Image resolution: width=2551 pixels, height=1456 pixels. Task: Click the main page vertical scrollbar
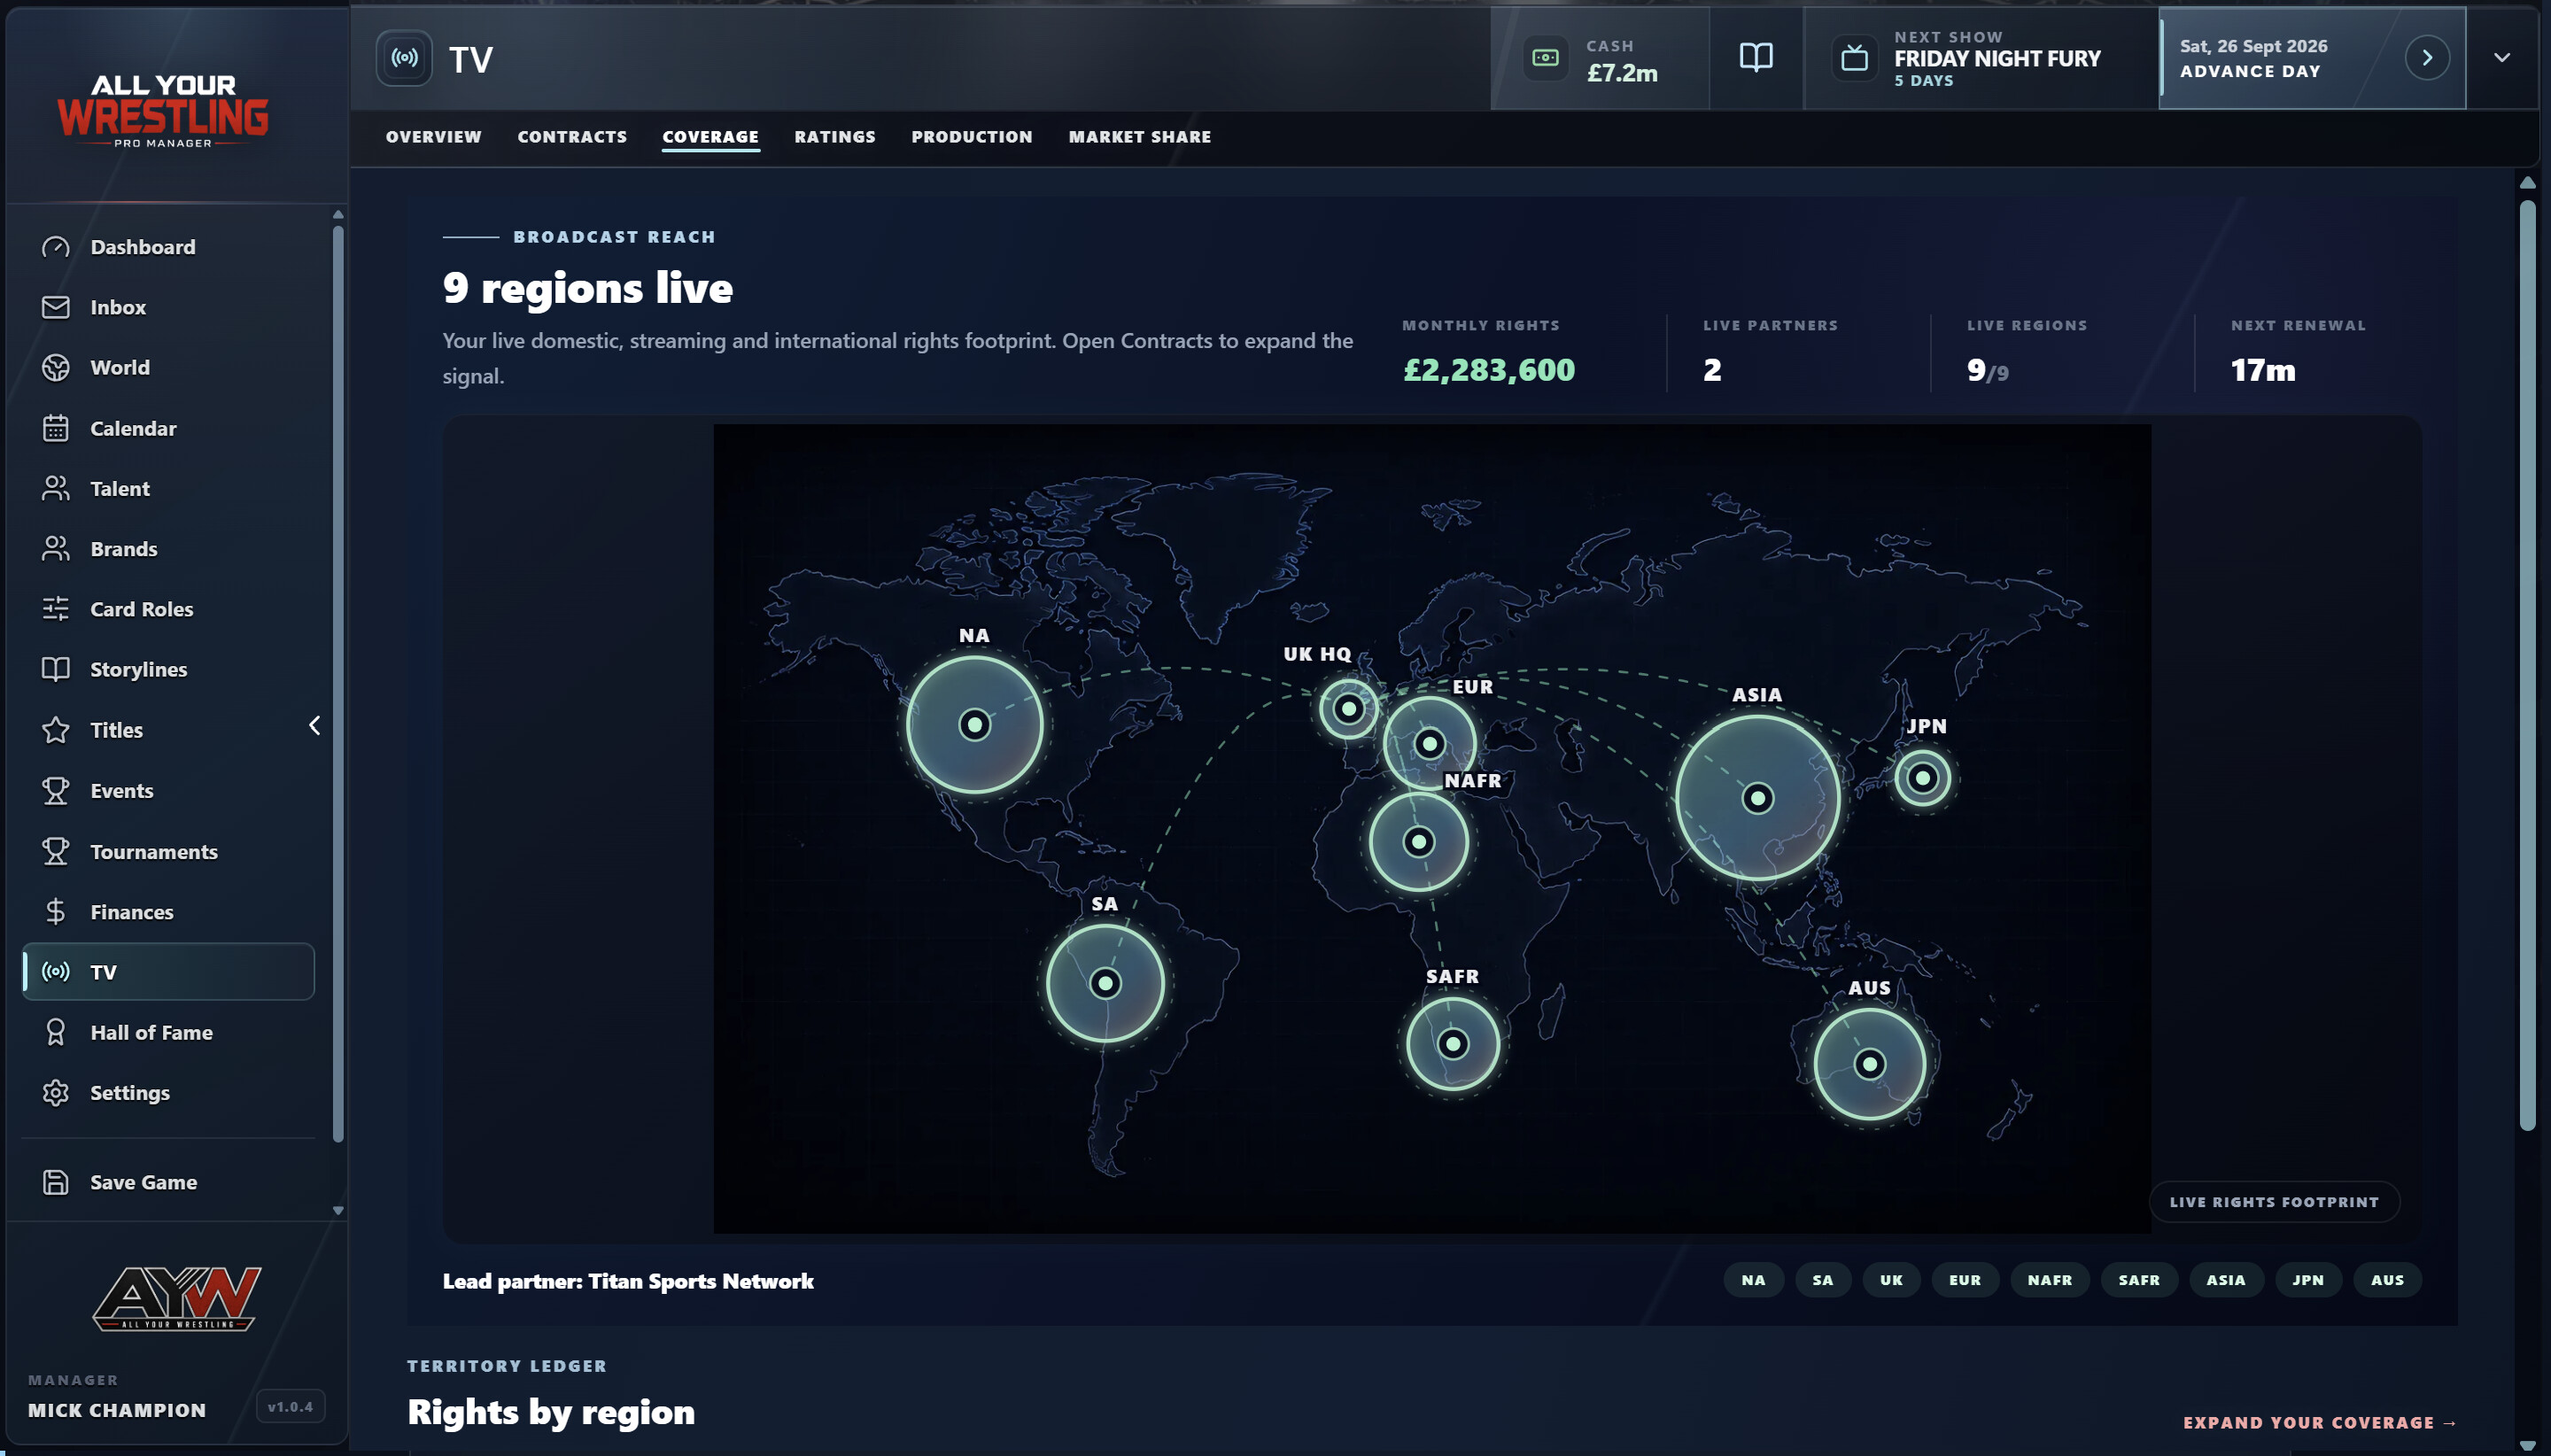[2527, 665]
